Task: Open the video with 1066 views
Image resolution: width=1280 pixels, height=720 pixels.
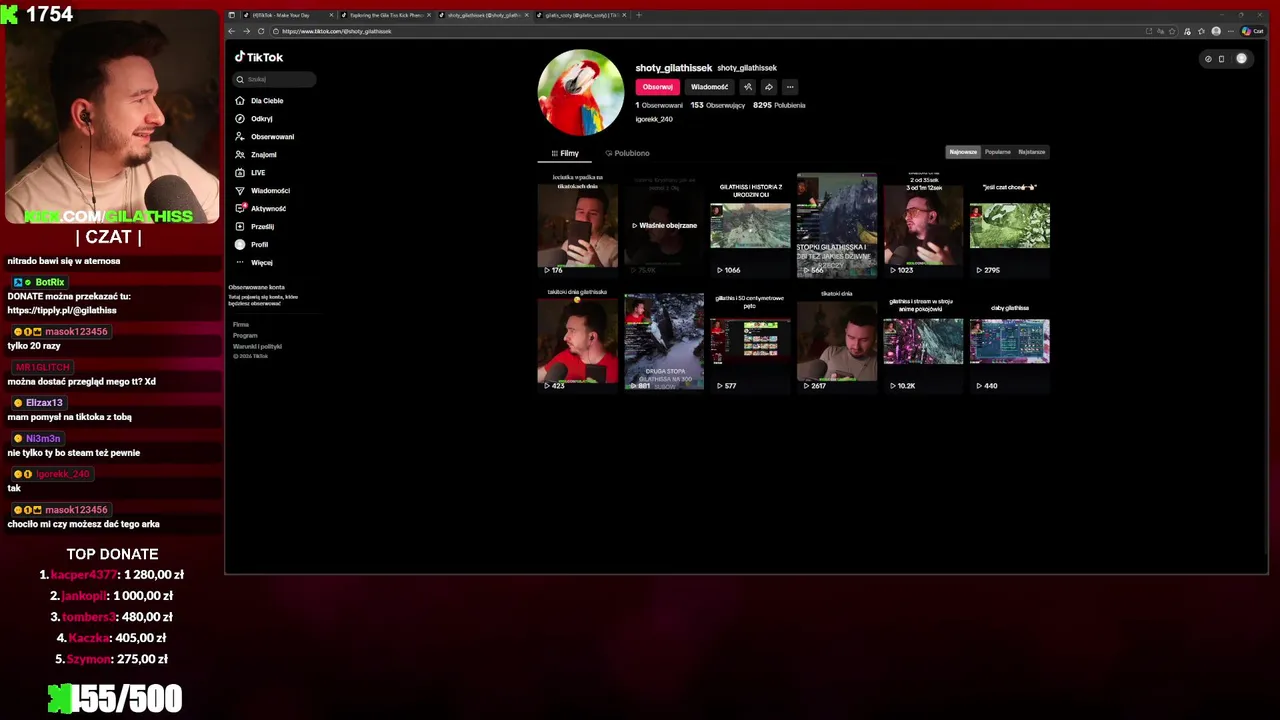Action: click(750, 225)
